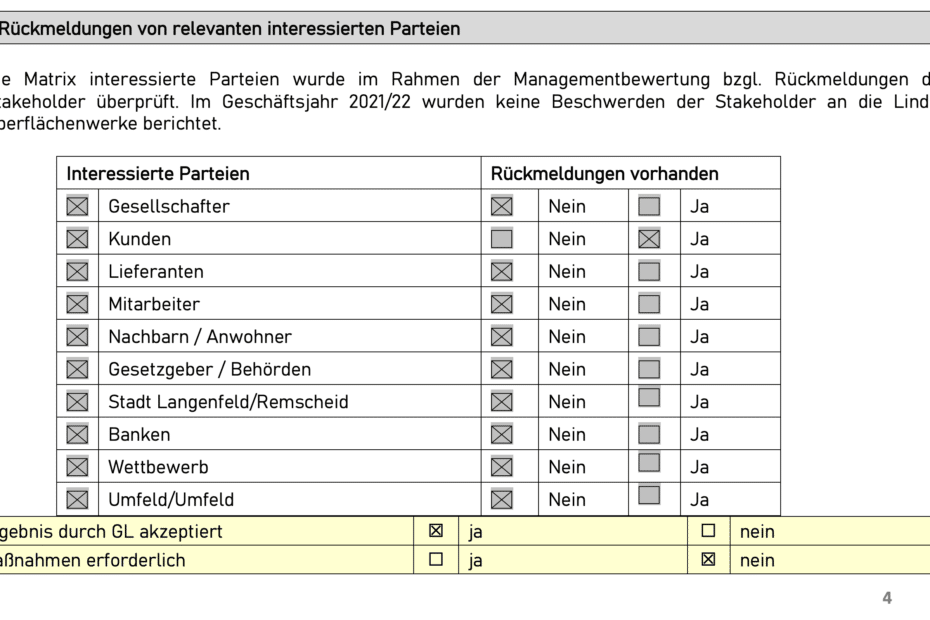Tick ja for Maßnahmen erforderlich
The width and height of the screenshot is (930, 620).
click(x=436, y=560)
